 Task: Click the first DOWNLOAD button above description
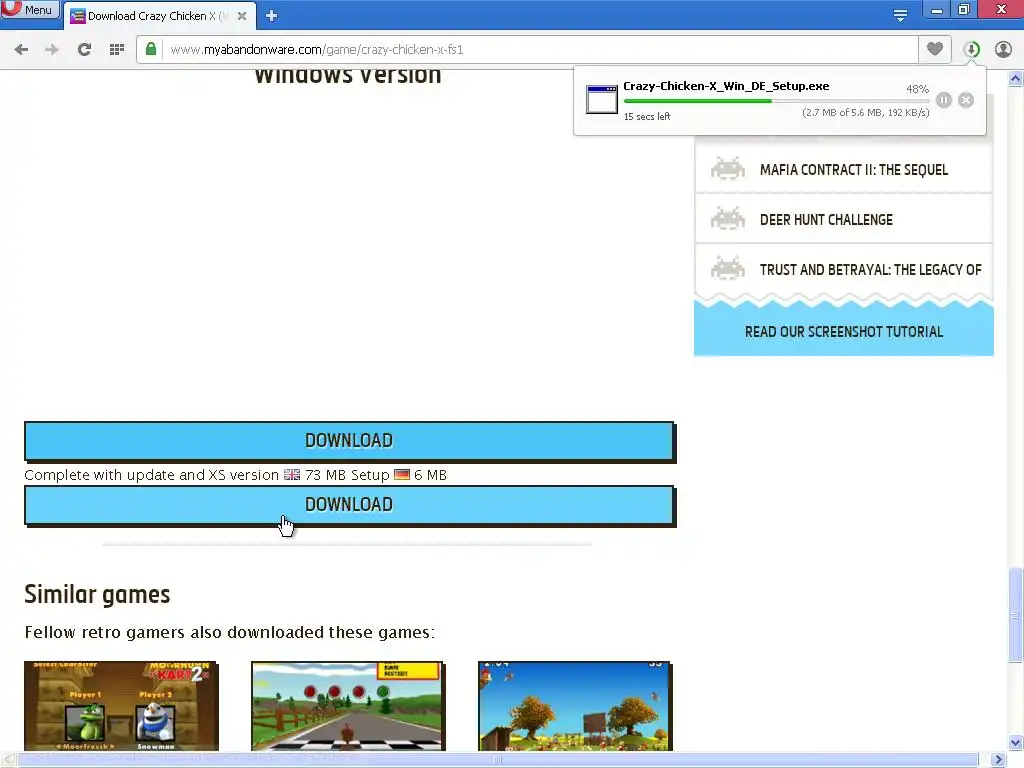(349, 441)
